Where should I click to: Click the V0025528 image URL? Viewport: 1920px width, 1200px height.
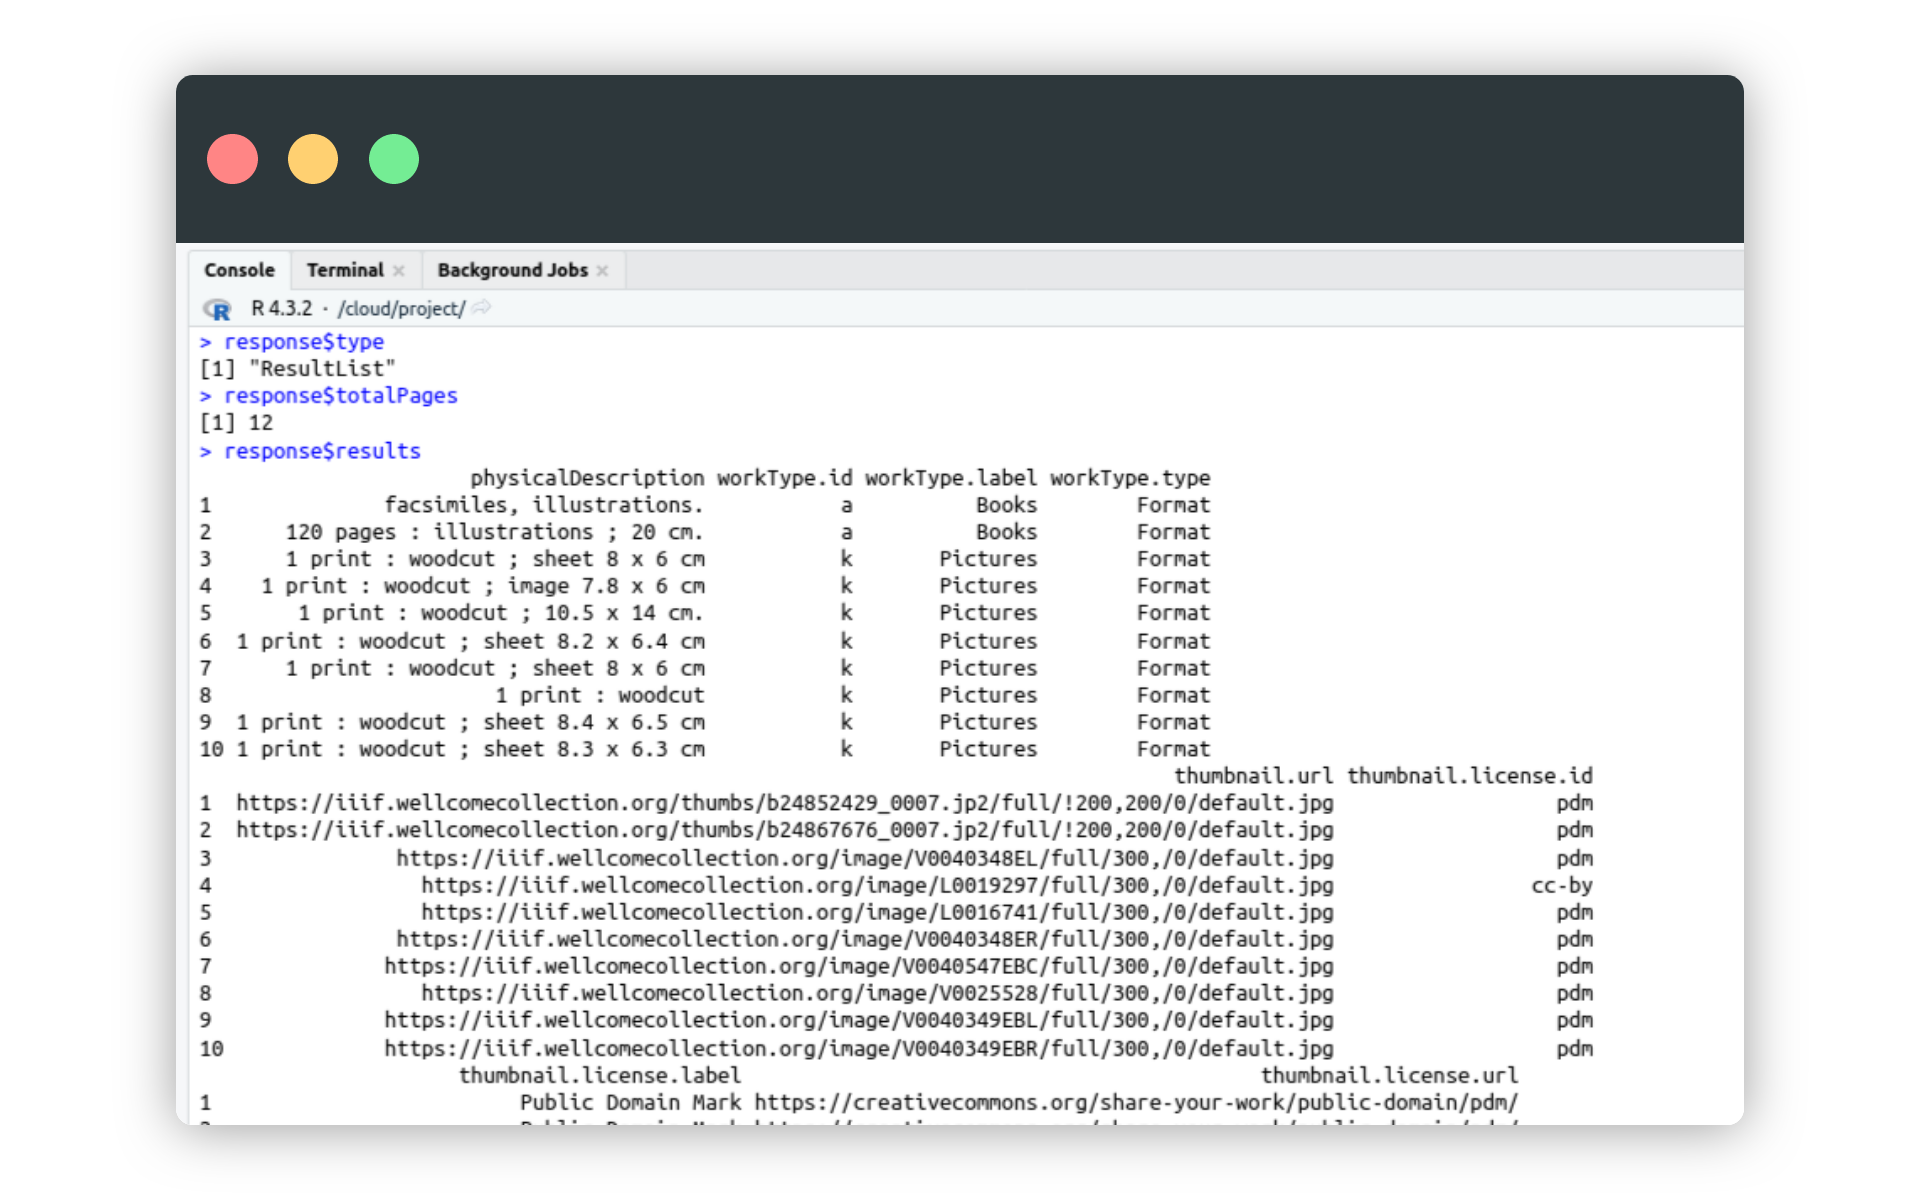tap(877, 993)
